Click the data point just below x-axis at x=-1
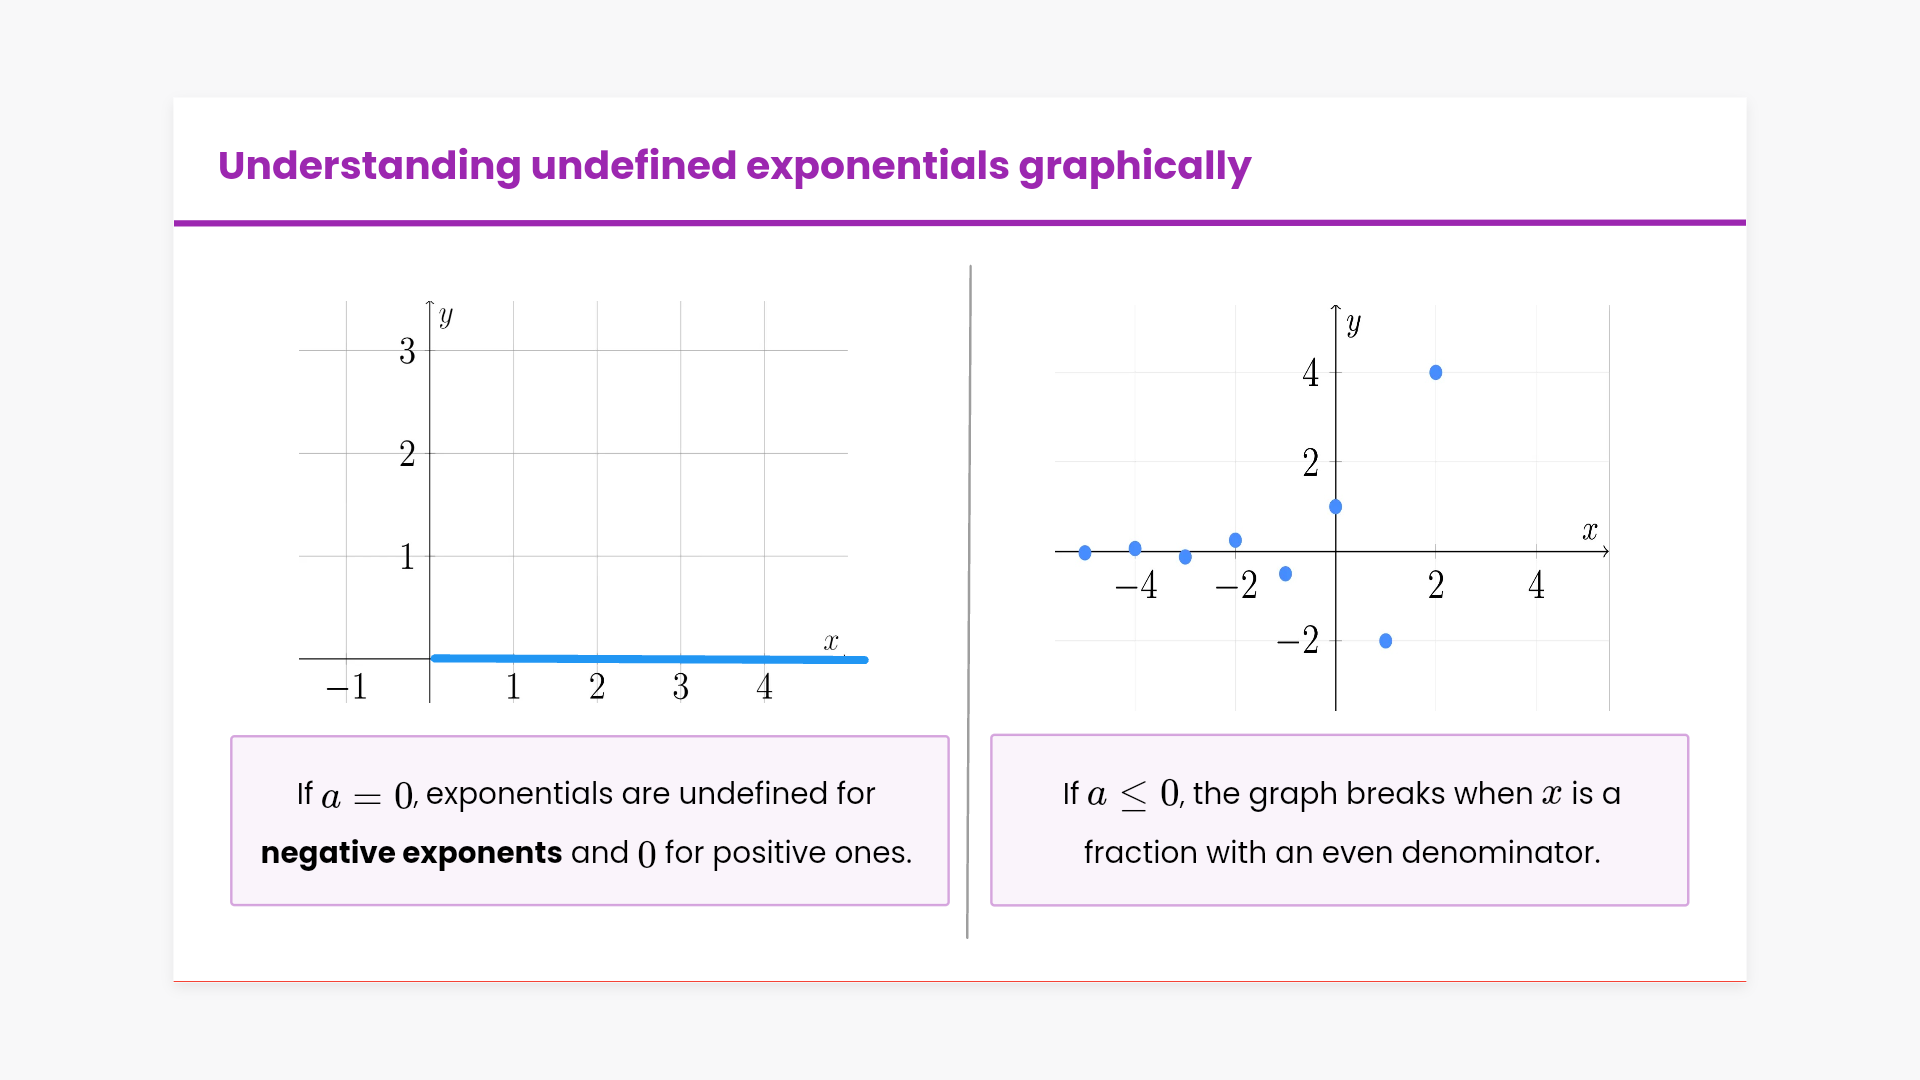The image size is (1920, 1080). (x=1285, y=574)
